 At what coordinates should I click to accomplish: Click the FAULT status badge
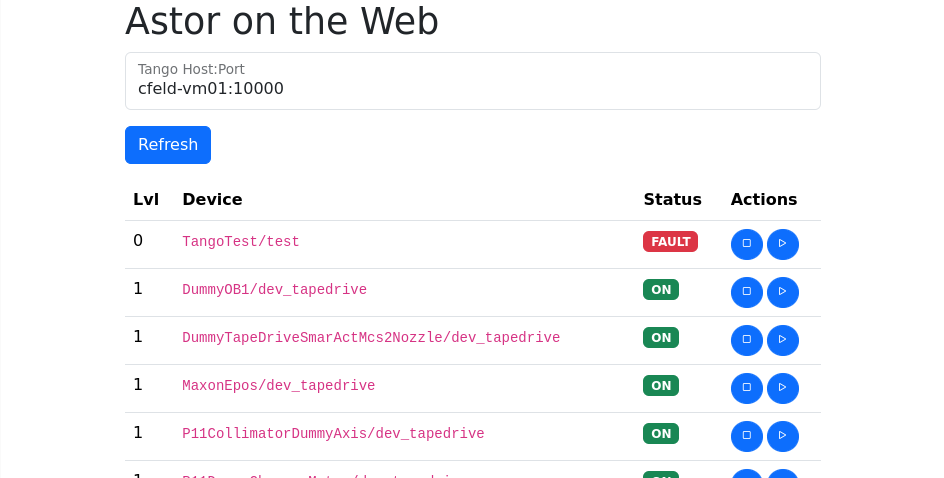(670, 241)
